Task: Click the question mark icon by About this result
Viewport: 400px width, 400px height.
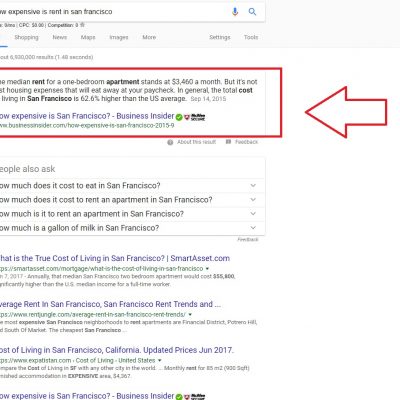Action: [170, 142]
